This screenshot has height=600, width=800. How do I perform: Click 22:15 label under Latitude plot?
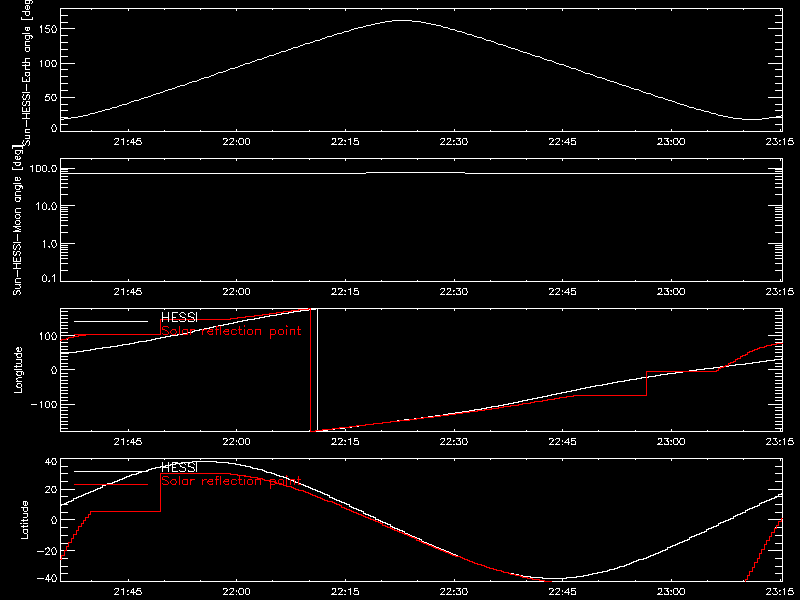pos(345,591)
